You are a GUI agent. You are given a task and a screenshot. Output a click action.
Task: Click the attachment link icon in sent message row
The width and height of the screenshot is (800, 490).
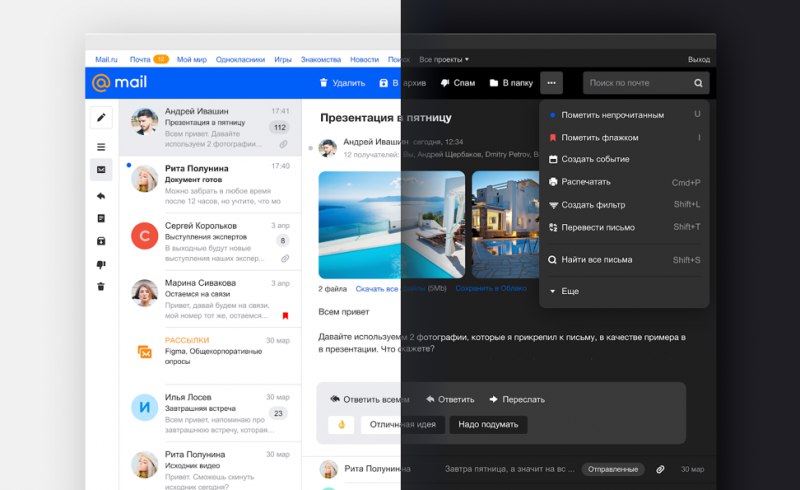click(x=660, y=469)
